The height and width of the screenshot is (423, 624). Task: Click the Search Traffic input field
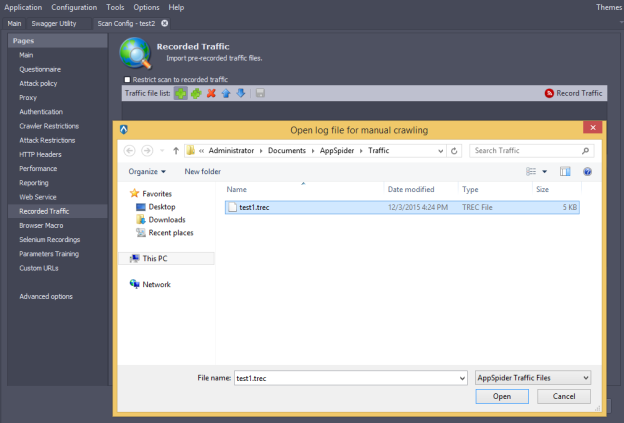pyautogui.click(x=529, y=150)
